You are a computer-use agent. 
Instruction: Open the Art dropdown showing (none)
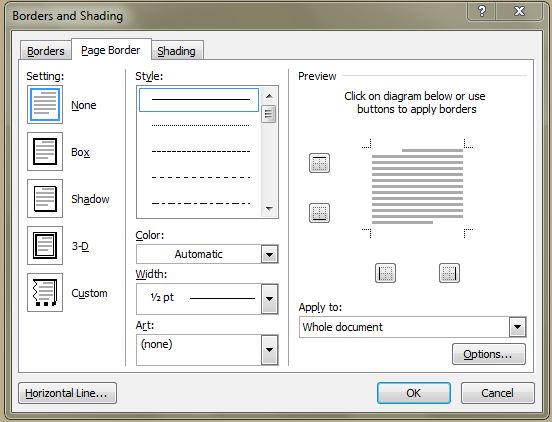coord(207,350)
